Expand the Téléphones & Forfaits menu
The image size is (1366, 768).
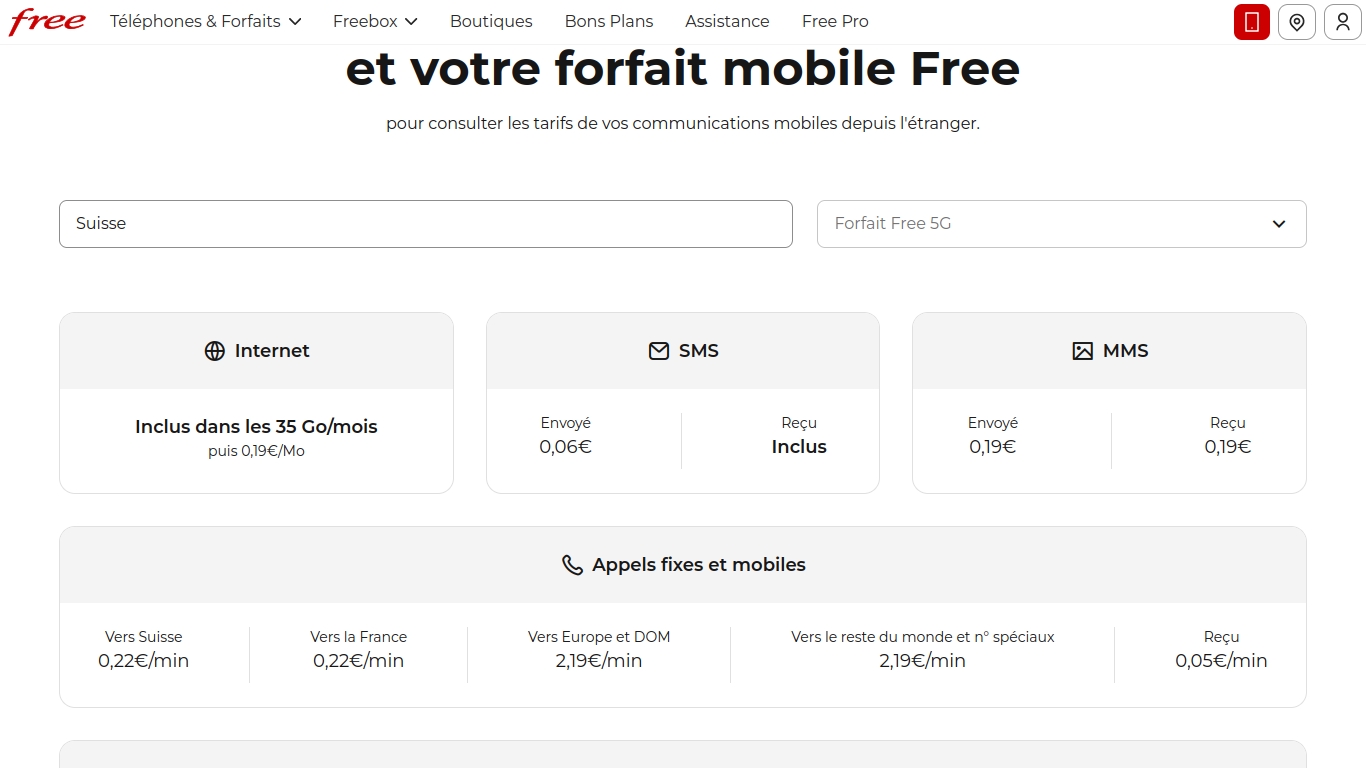[x=205, y=21]
